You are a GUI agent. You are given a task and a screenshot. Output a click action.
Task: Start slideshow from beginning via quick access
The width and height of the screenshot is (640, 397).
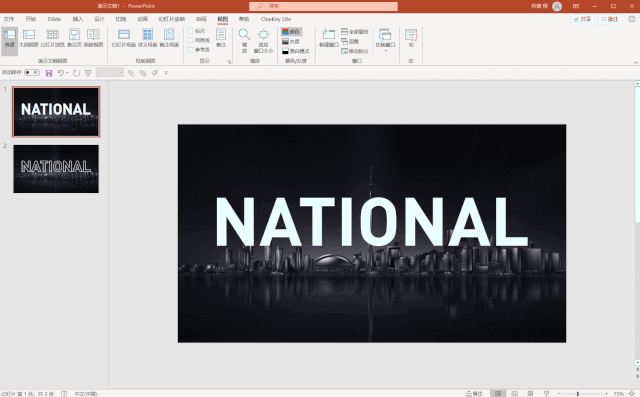88,73
